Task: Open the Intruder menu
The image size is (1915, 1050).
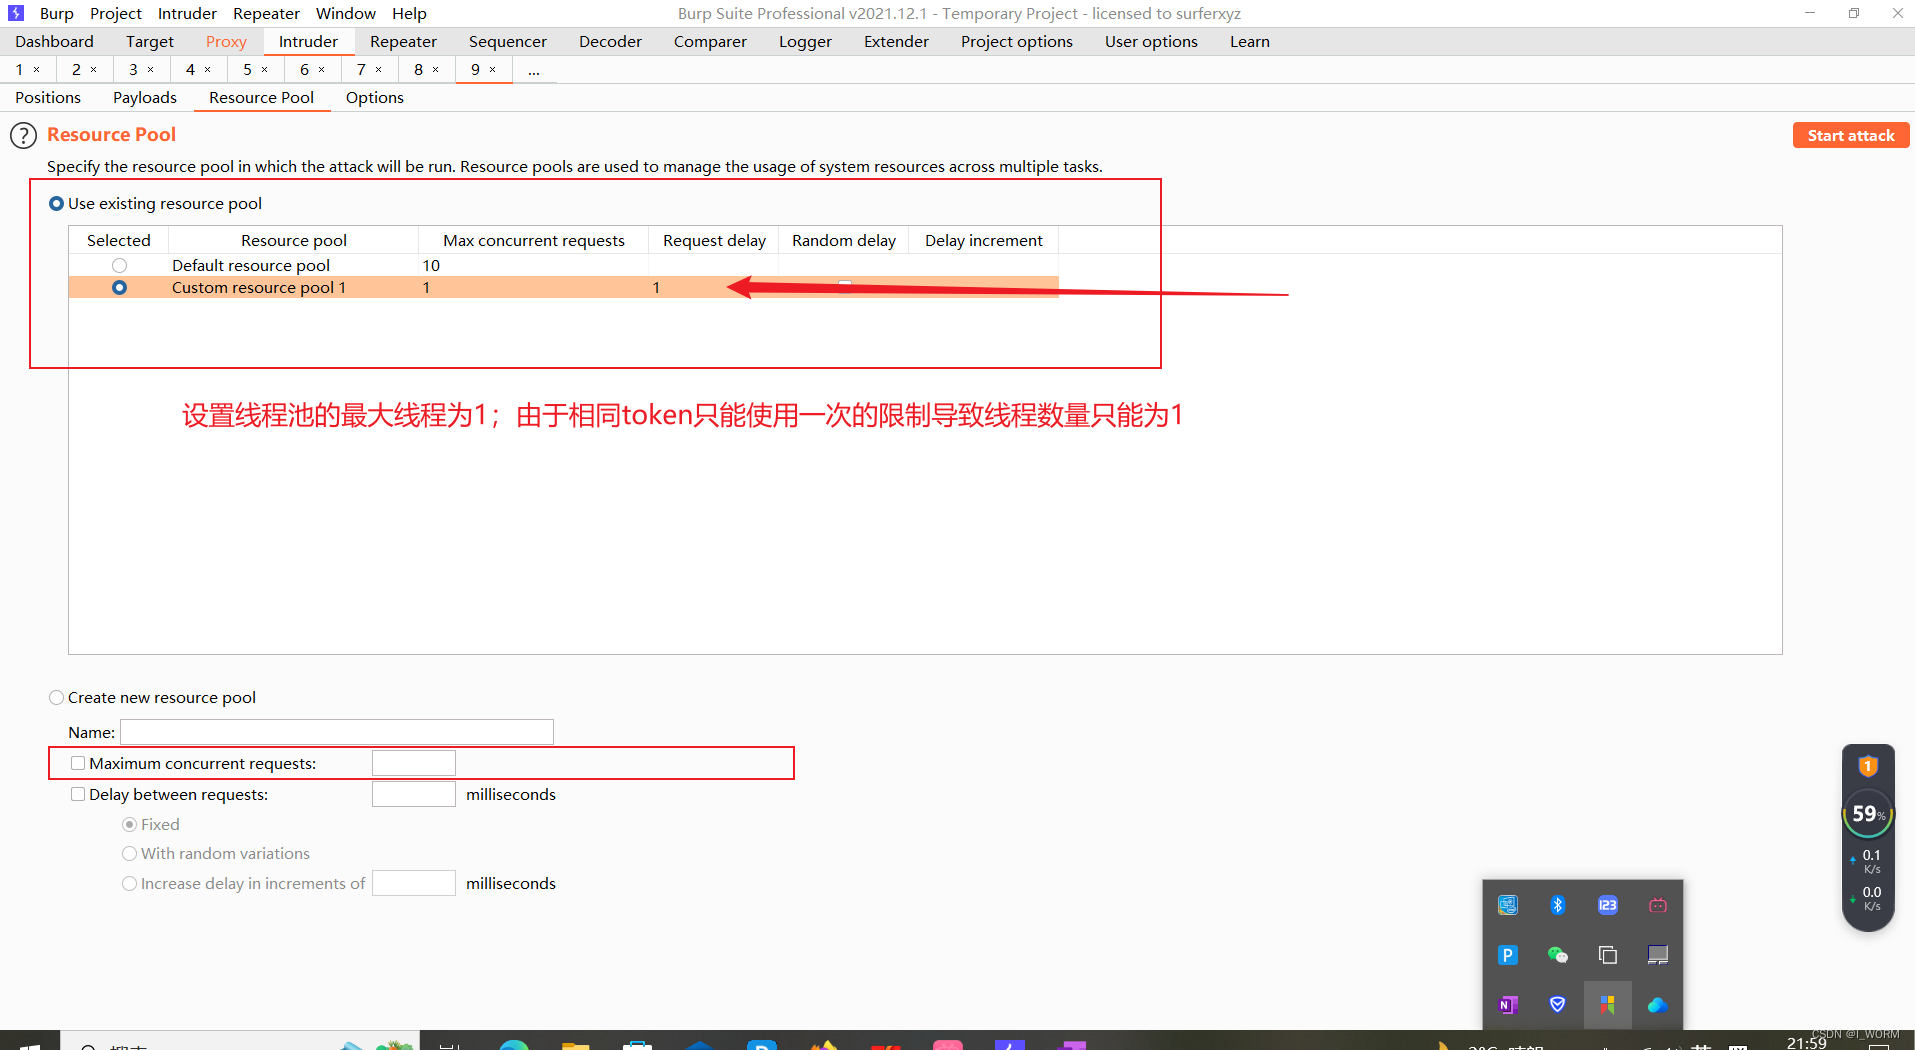Action: tap(187, 13)
